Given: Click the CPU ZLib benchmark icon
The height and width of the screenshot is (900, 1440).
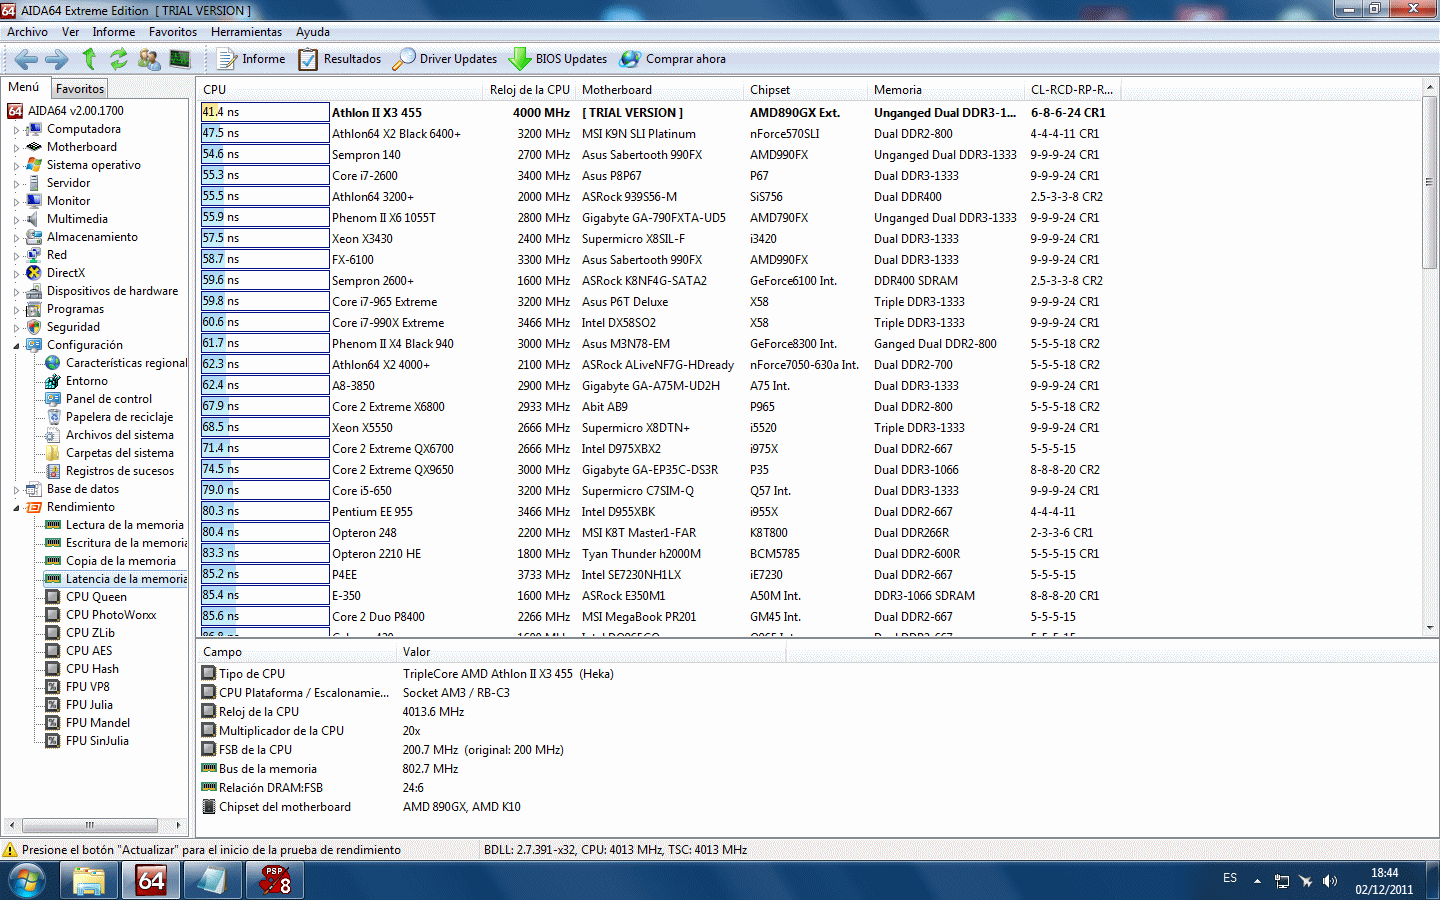Looking at the screenshot, I should click(x=53, y=633).
